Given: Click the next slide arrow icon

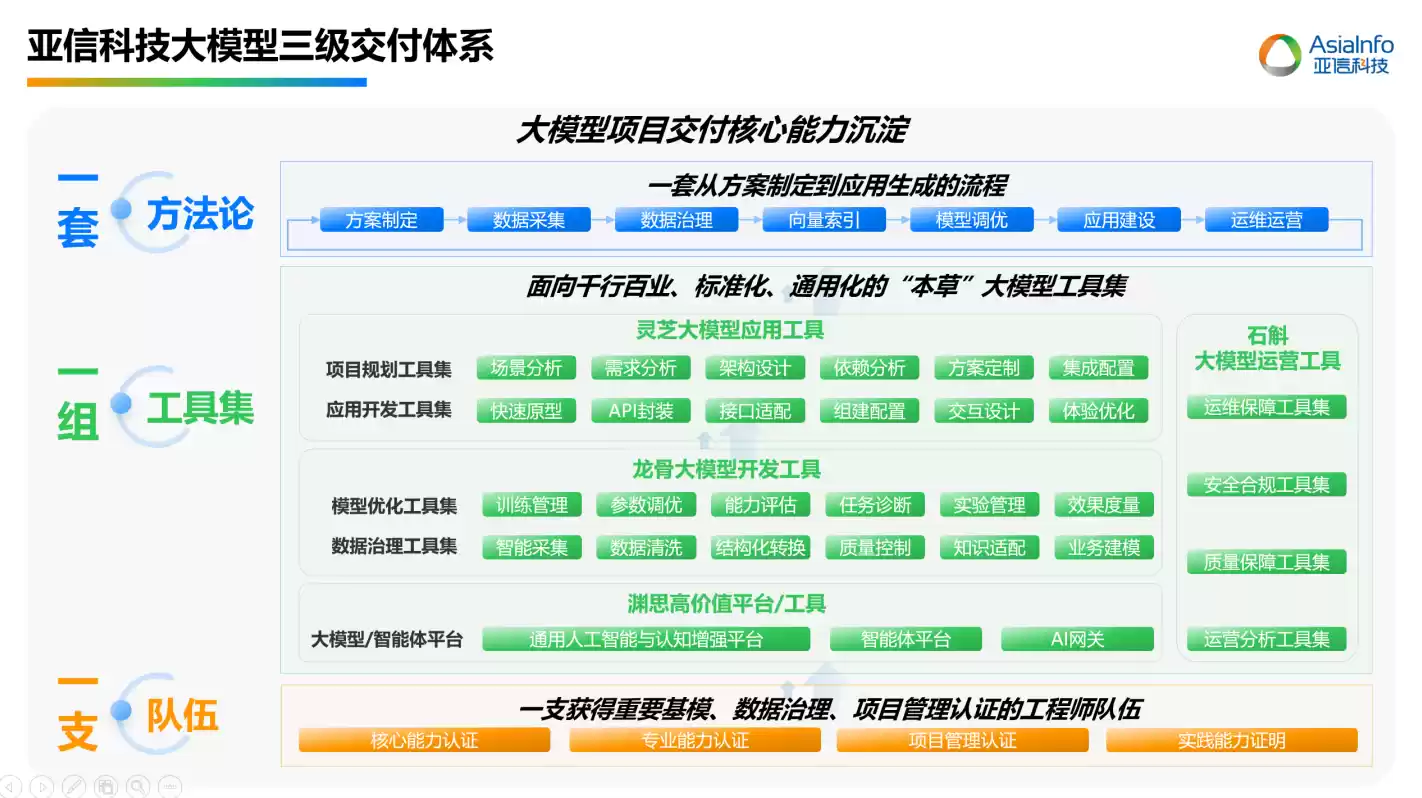Looking at the screenshot, I should (42, 786).
